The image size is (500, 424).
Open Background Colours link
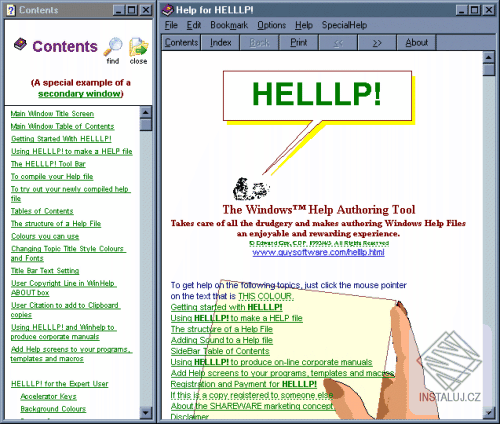53,409
